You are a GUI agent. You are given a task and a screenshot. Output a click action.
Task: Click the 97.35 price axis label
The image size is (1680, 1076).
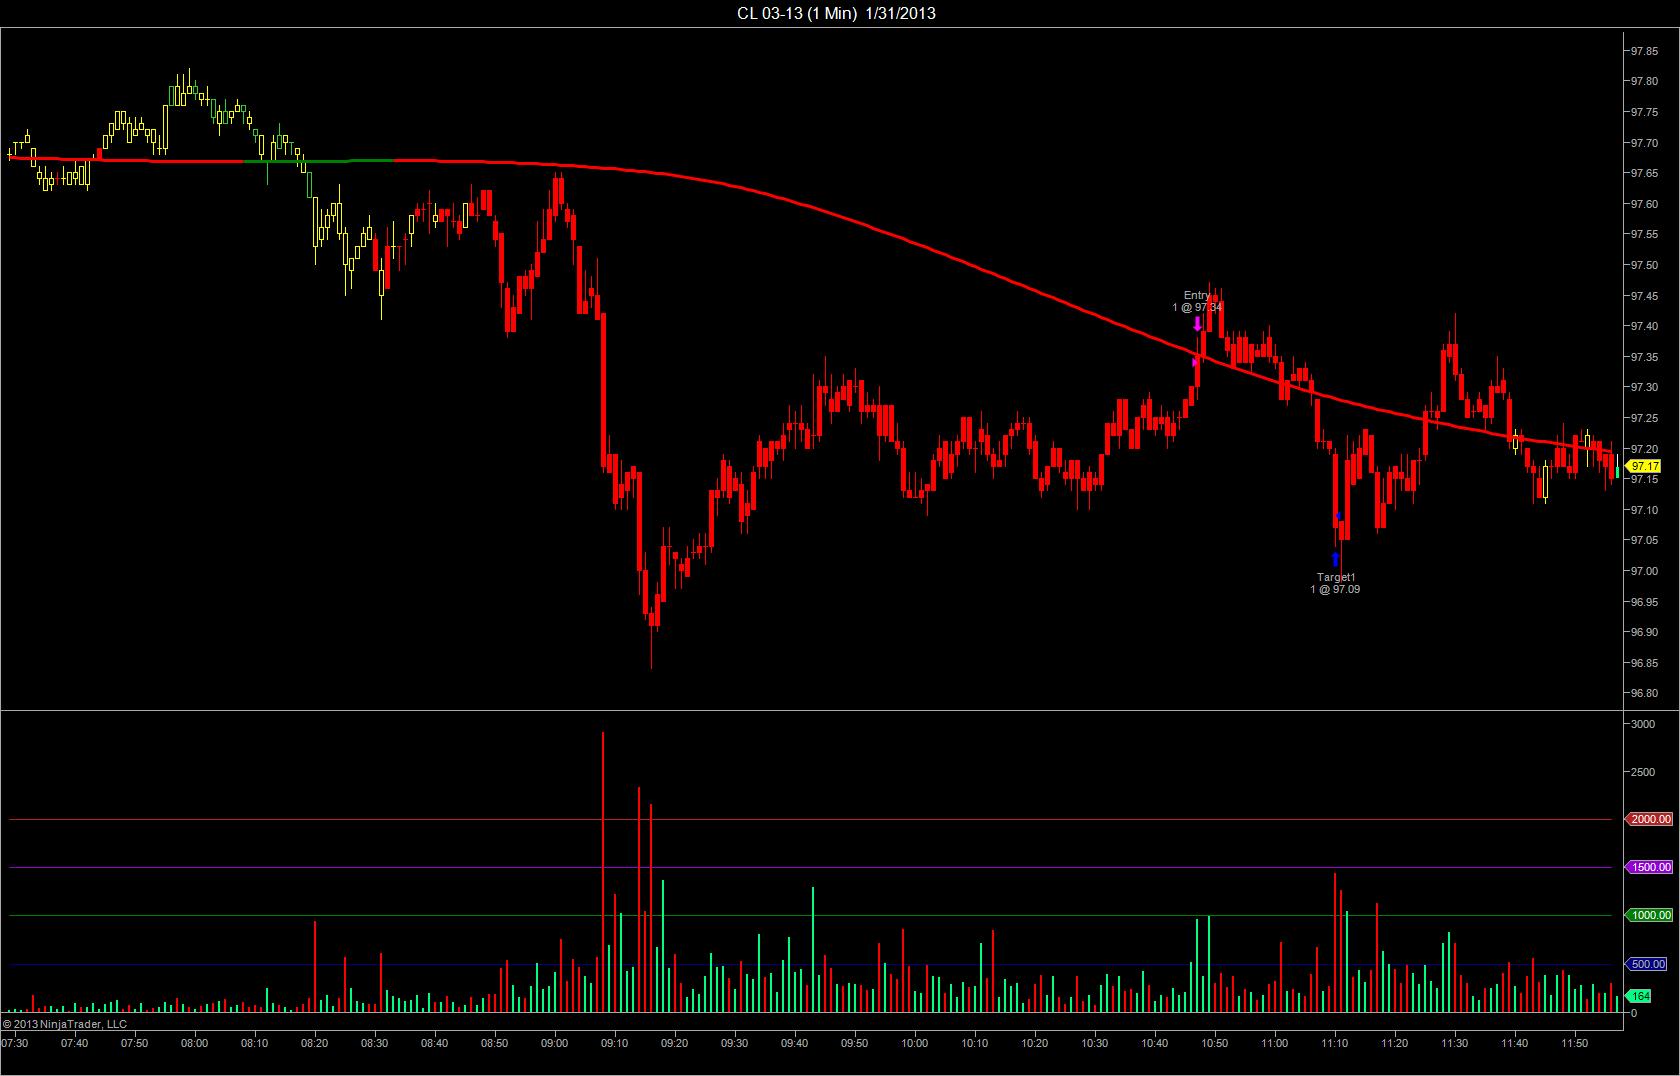[1644, 357]
